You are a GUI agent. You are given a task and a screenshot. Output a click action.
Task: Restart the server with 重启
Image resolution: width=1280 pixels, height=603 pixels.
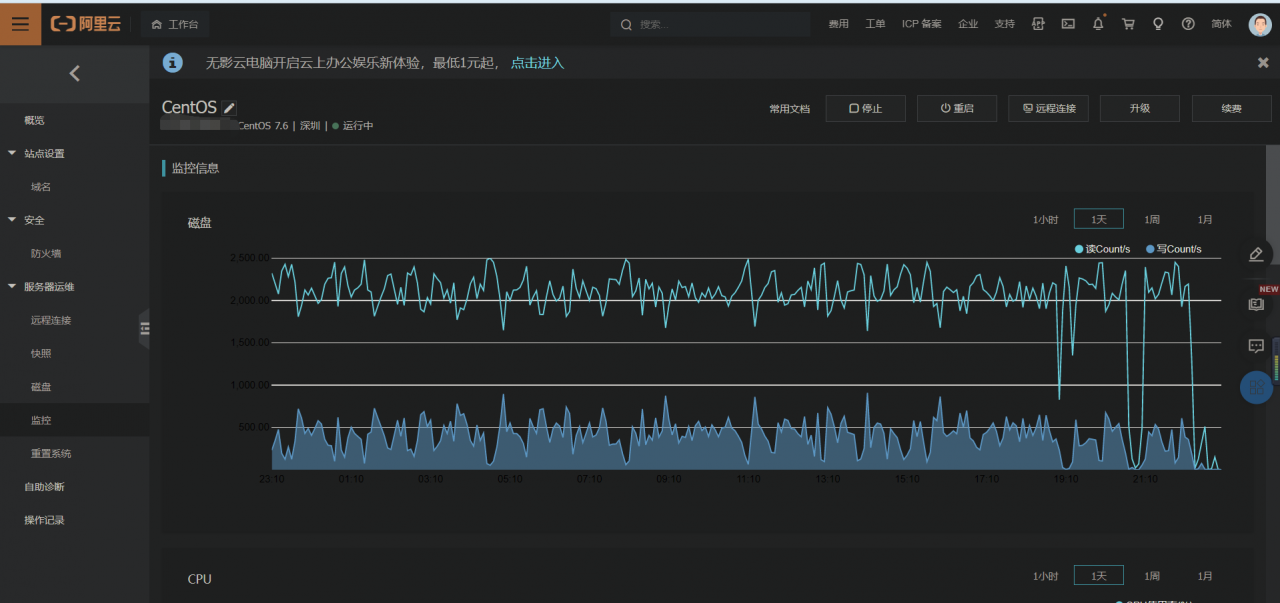[957, 108]
